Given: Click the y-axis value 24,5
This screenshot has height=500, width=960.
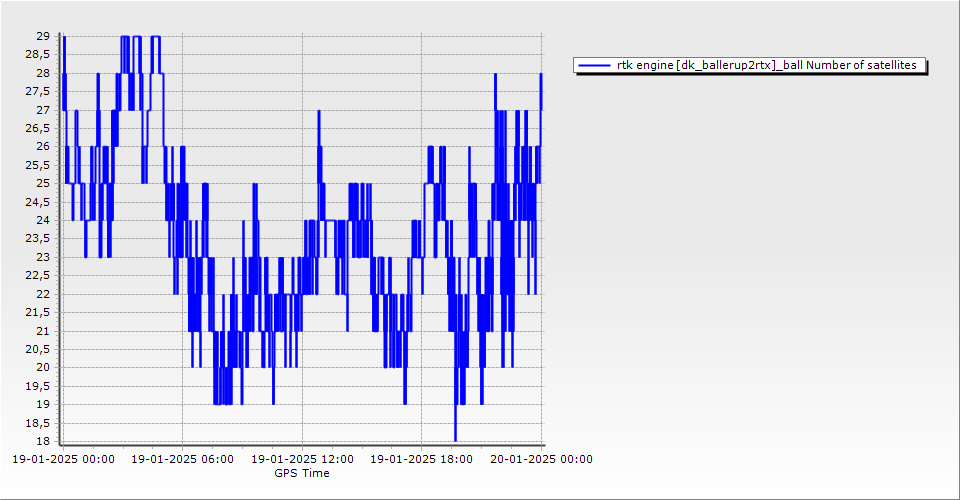Looking at the screenshot, I should (x=38, y=202).
